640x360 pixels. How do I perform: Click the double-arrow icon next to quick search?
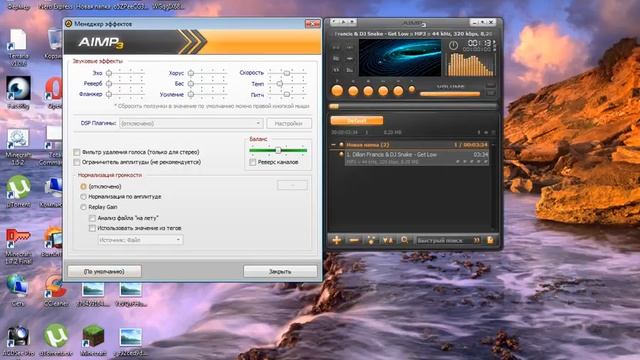tap(476, 240)
